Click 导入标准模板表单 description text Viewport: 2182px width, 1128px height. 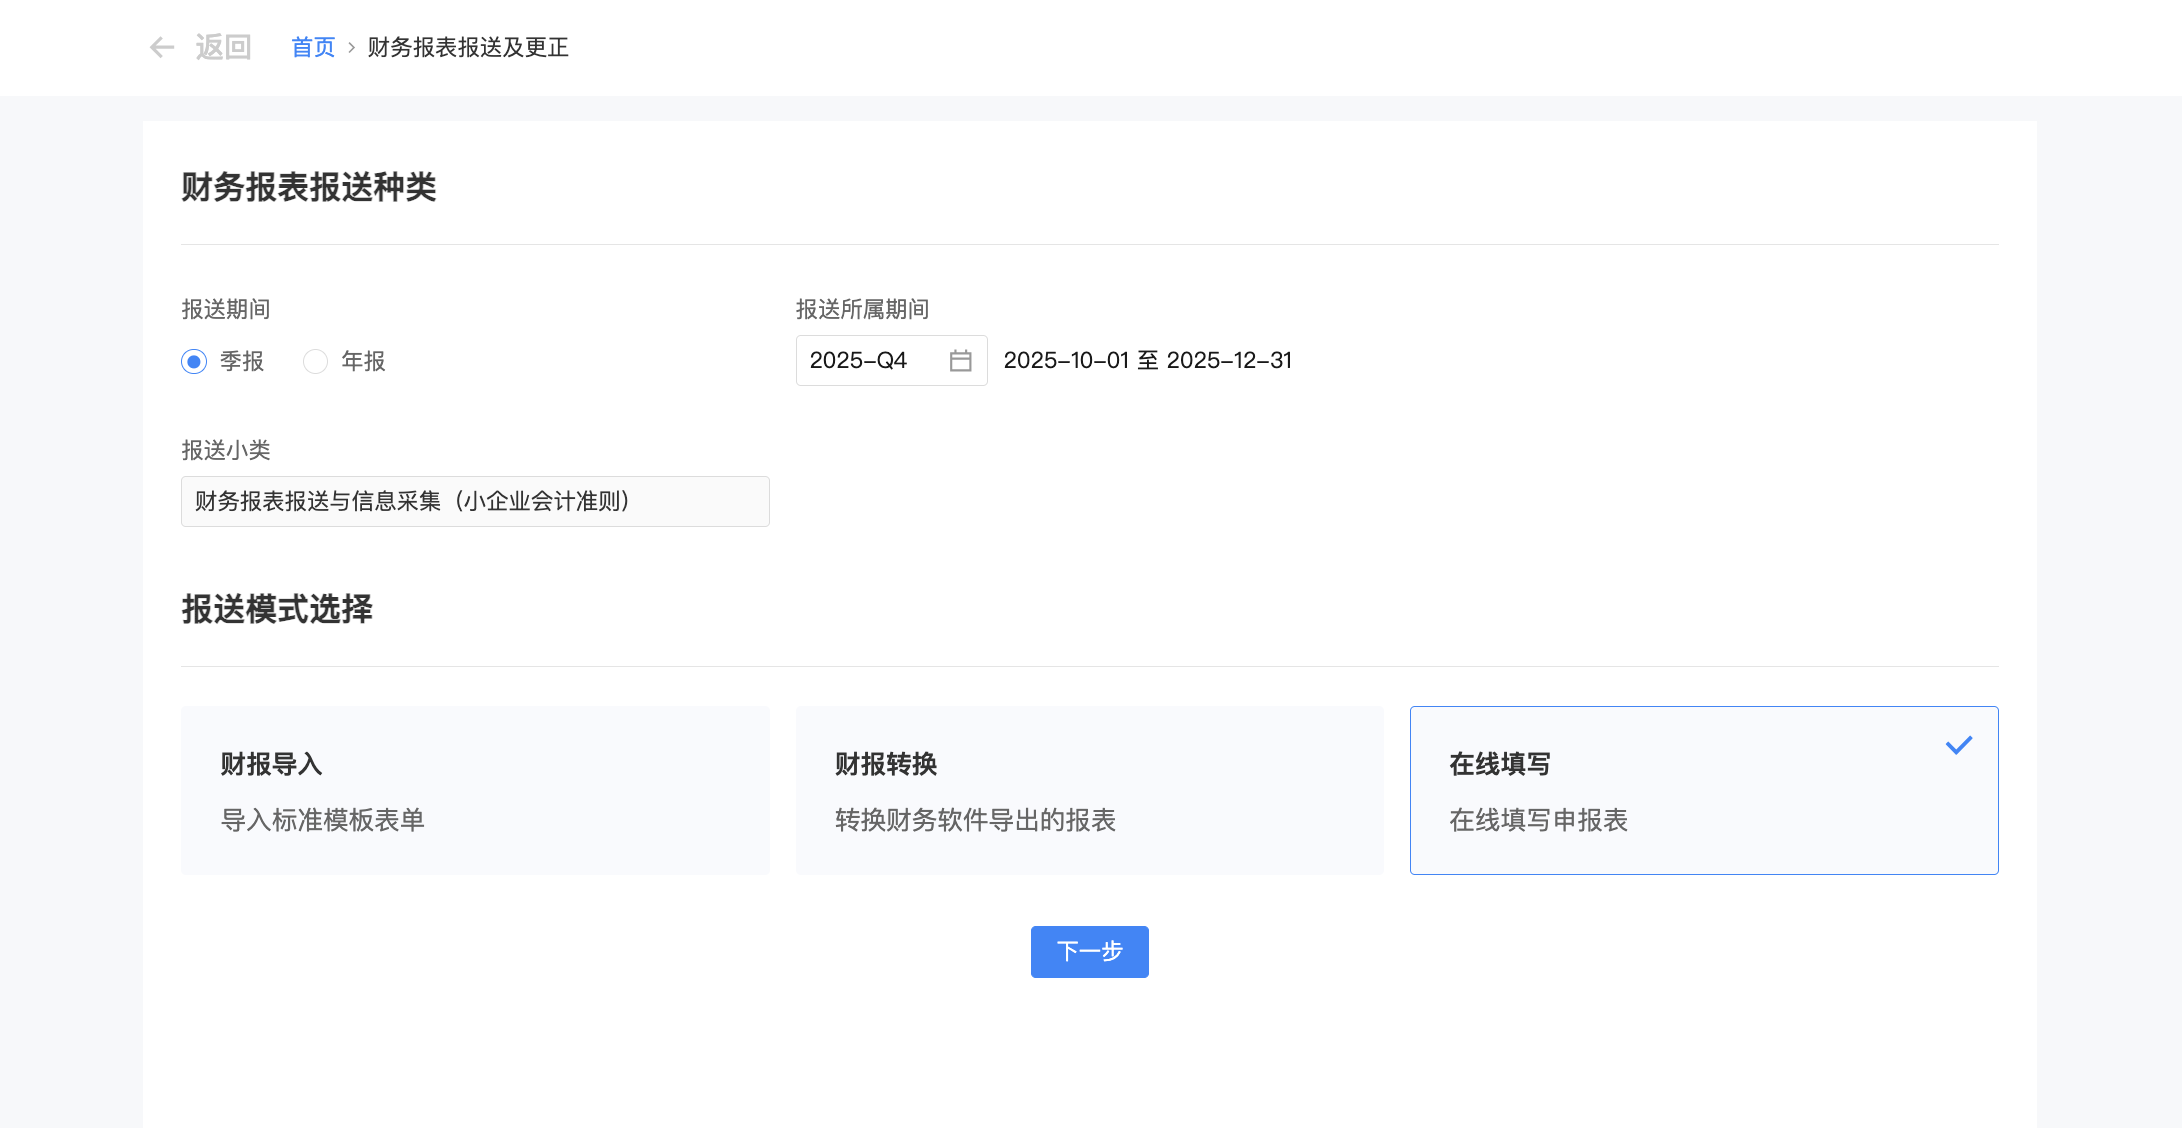(x=323, y=820)
